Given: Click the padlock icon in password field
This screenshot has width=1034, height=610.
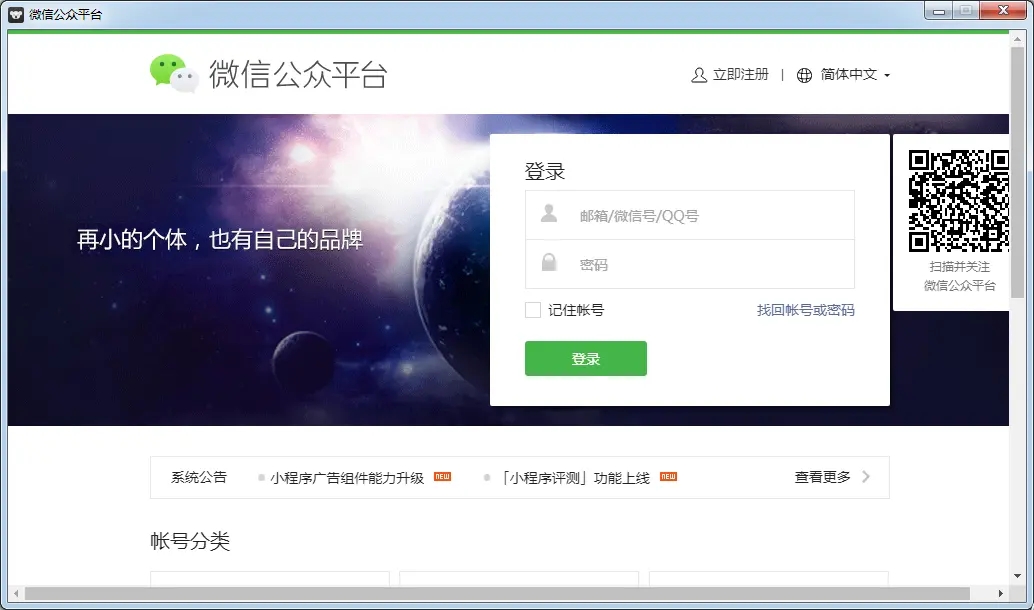Looking at the screenshot, I should 549,262.
